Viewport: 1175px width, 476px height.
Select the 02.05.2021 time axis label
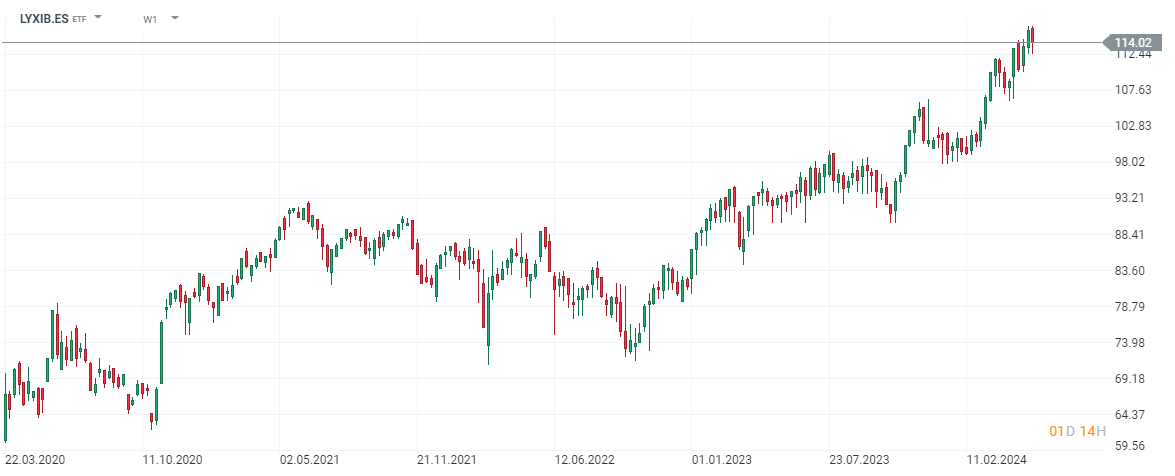point(310,460)
